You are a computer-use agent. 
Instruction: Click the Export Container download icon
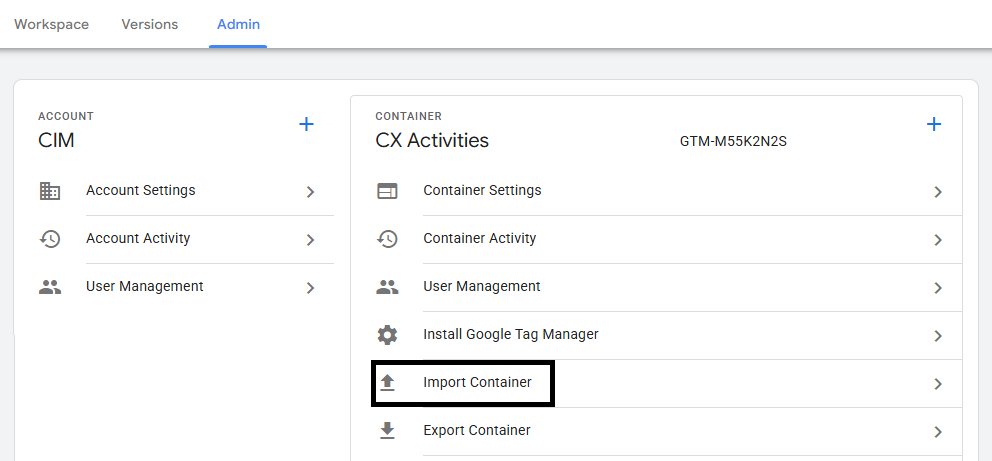click(x=387, y=431)
